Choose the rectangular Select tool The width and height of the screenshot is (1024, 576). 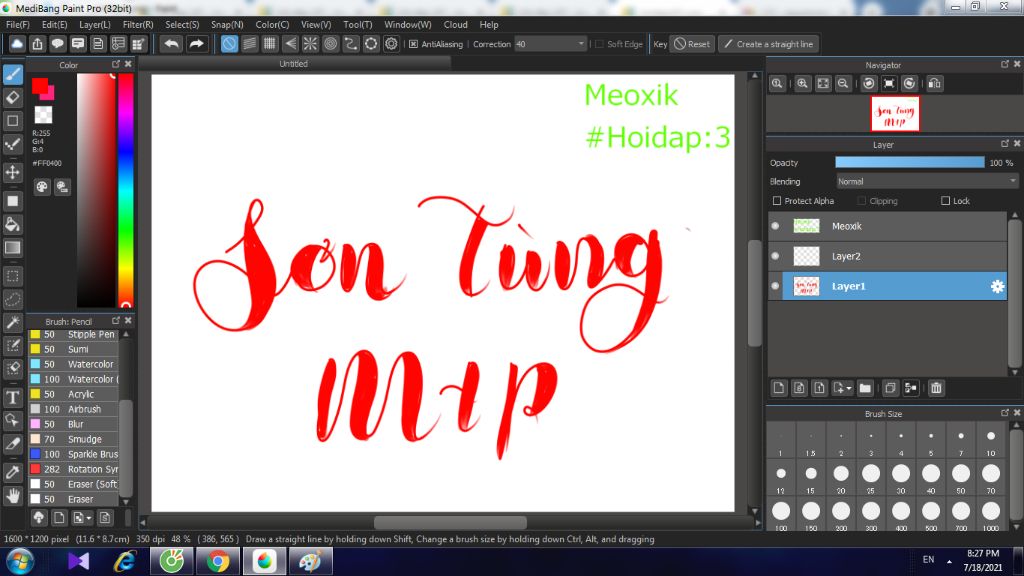(12, 276)
